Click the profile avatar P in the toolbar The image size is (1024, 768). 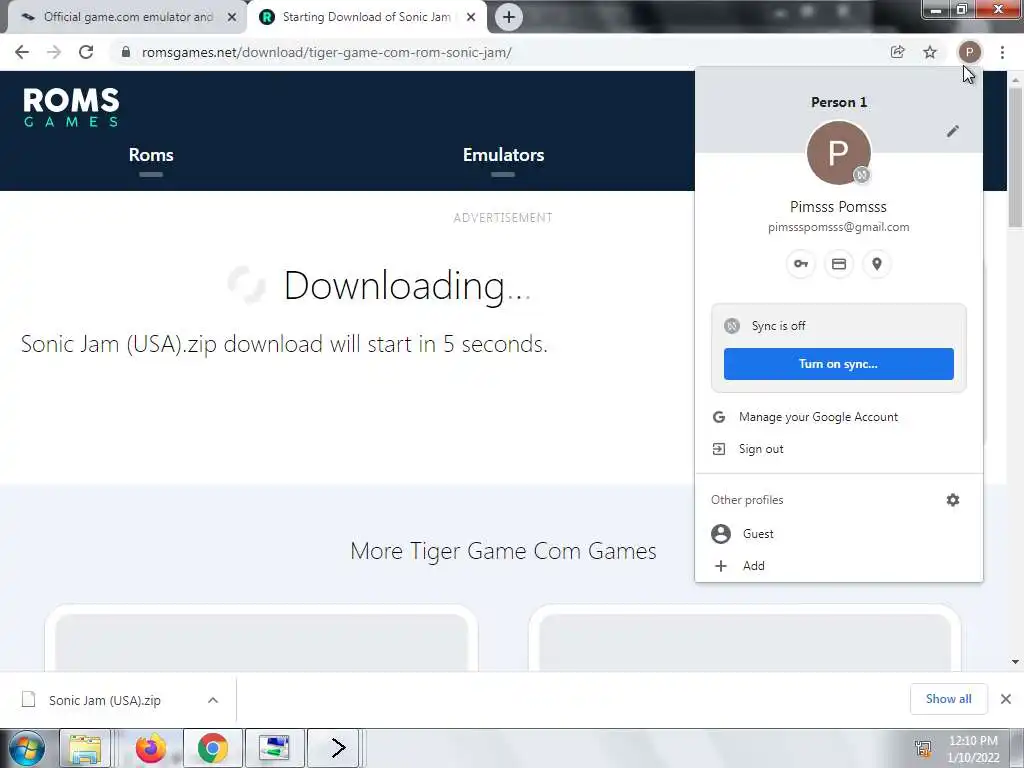pyautogui.click(x=969, y=52)
